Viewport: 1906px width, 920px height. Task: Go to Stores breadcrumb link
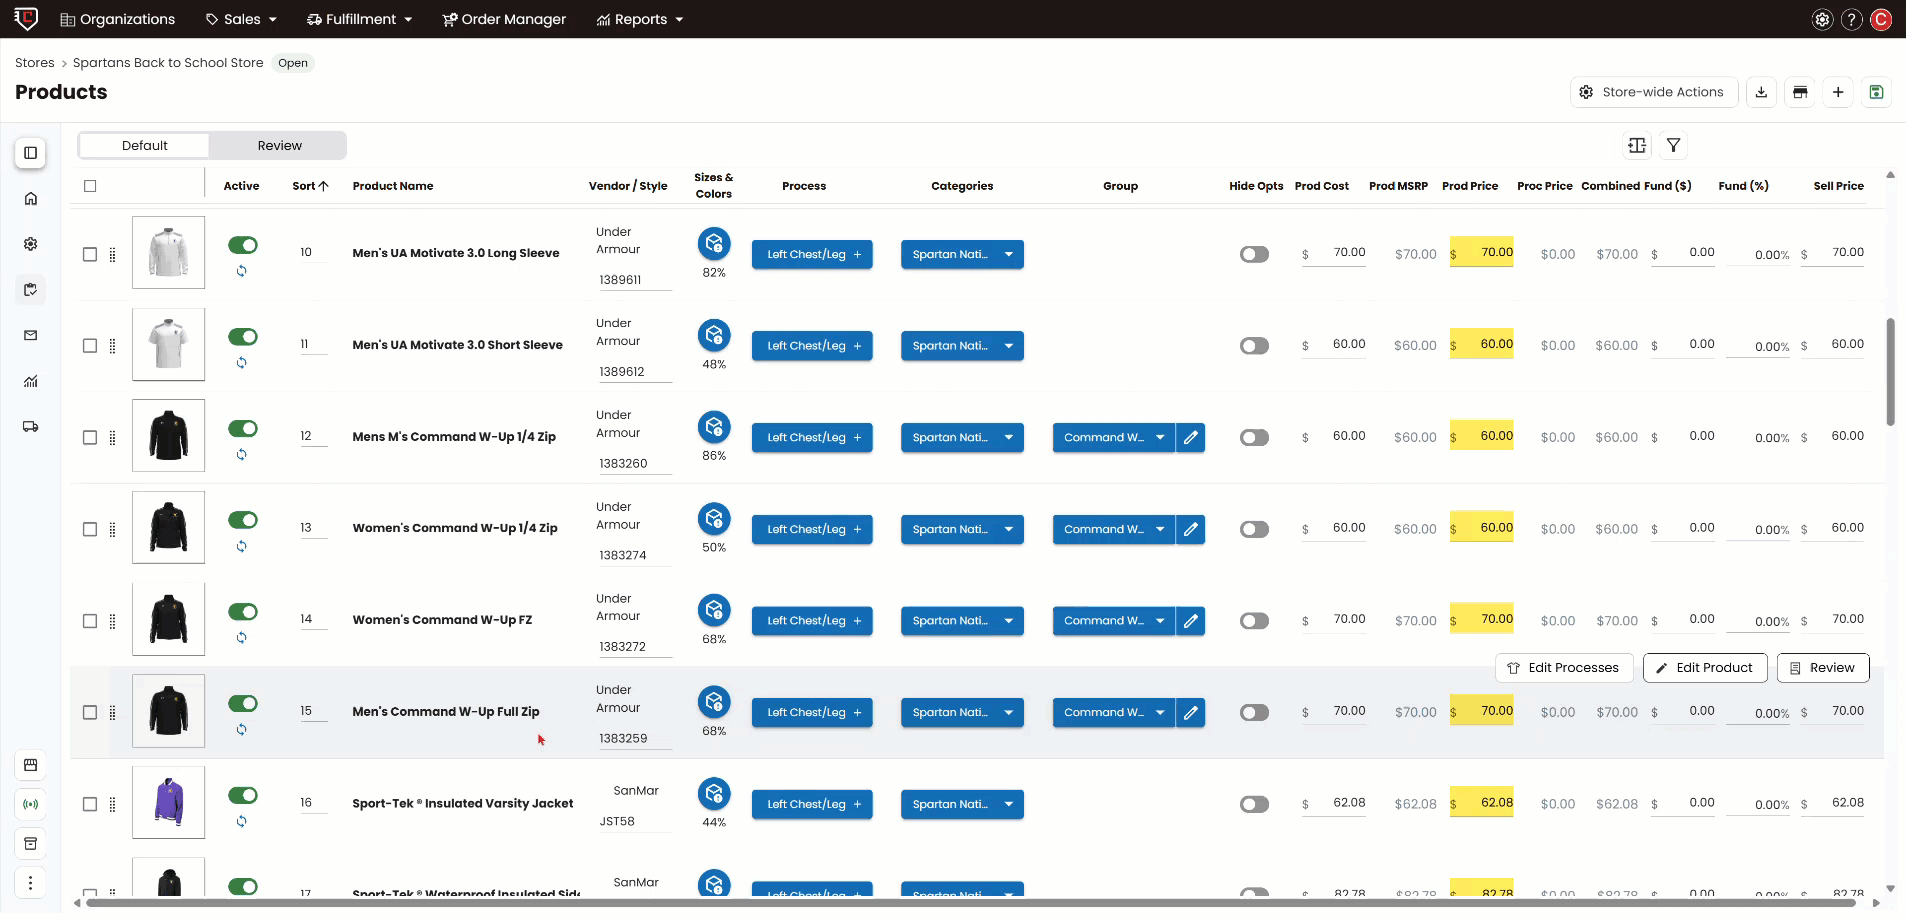tap(35, 63)
